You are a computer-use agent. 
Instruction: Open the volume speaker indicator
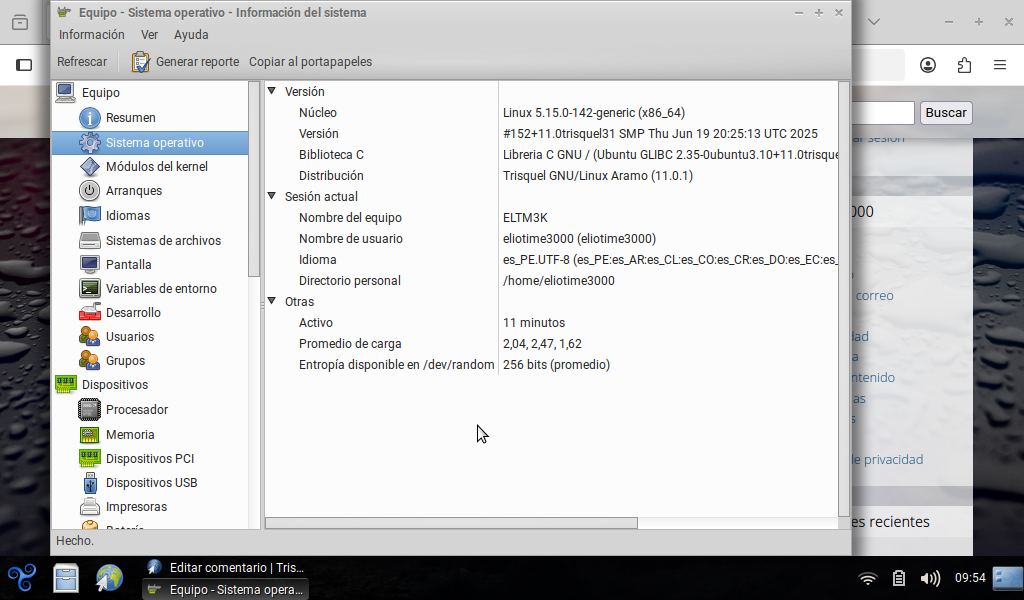930,578
